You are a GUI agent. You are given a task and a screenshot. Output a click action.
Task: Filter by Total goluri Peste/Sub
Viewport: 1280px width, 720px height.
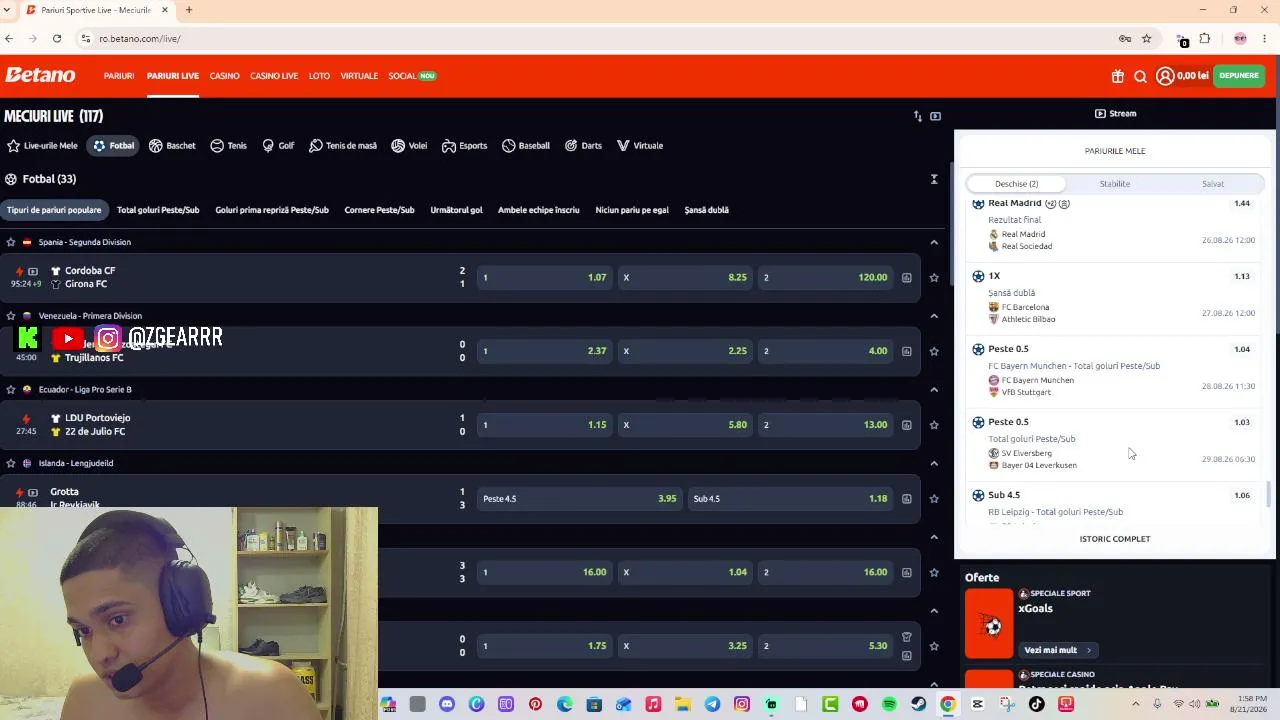tap(158, 210)
